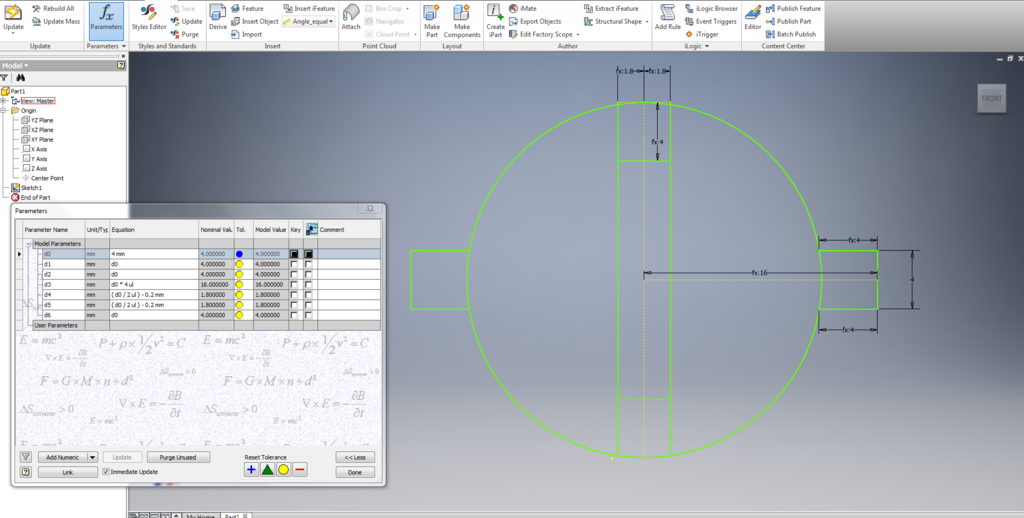Click the Make Part icon
The image size is (1024, 518).
(x=432, y=21)
